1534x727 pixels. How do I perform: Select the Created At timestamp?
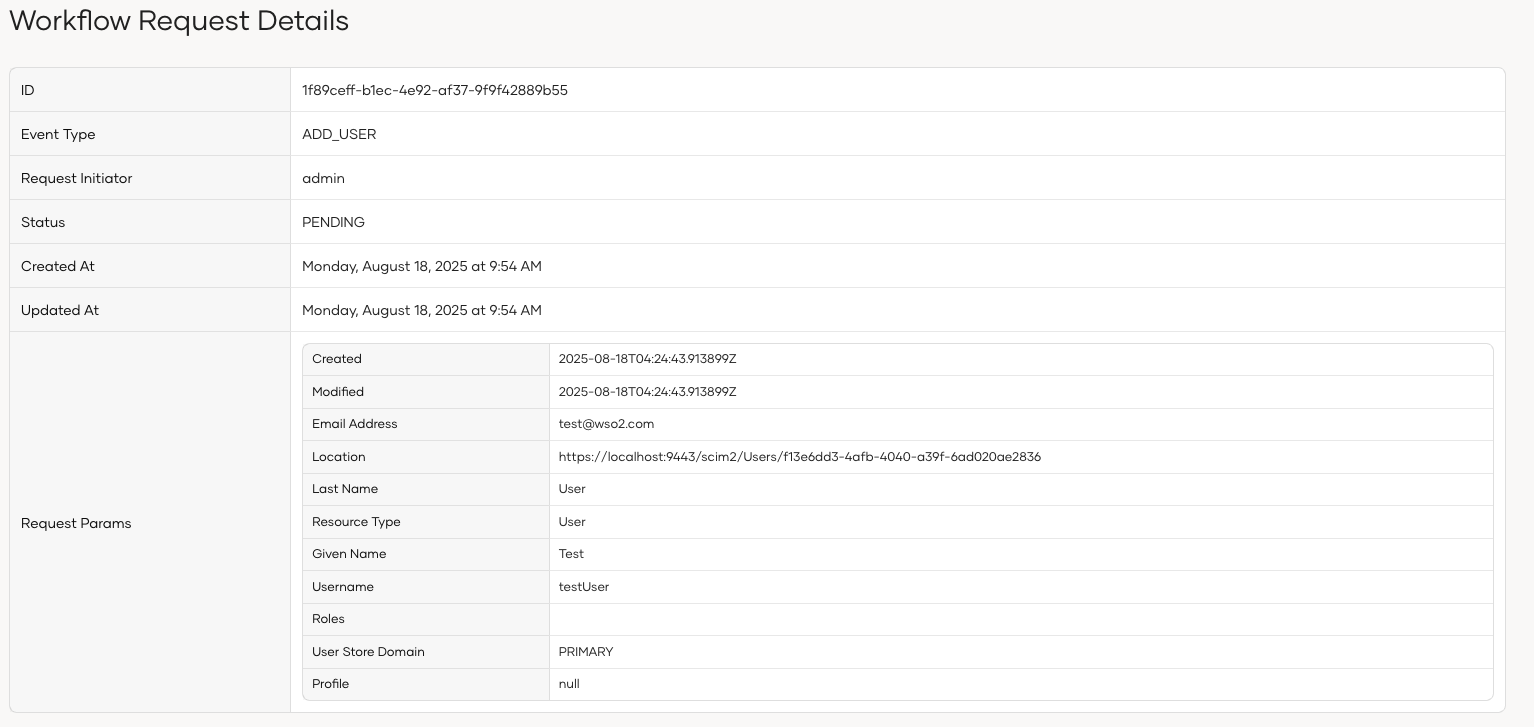click(x=421, y=266)
